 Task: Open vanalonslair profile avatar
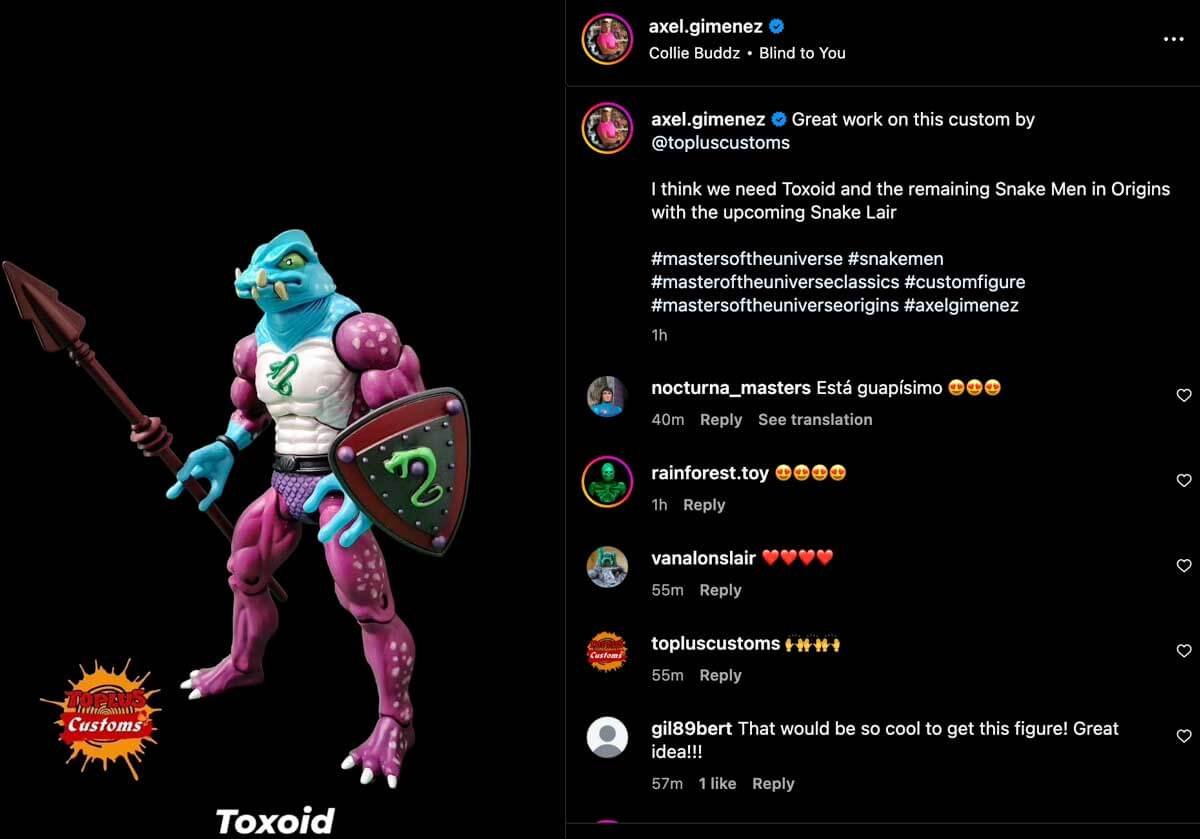(607, 567)
